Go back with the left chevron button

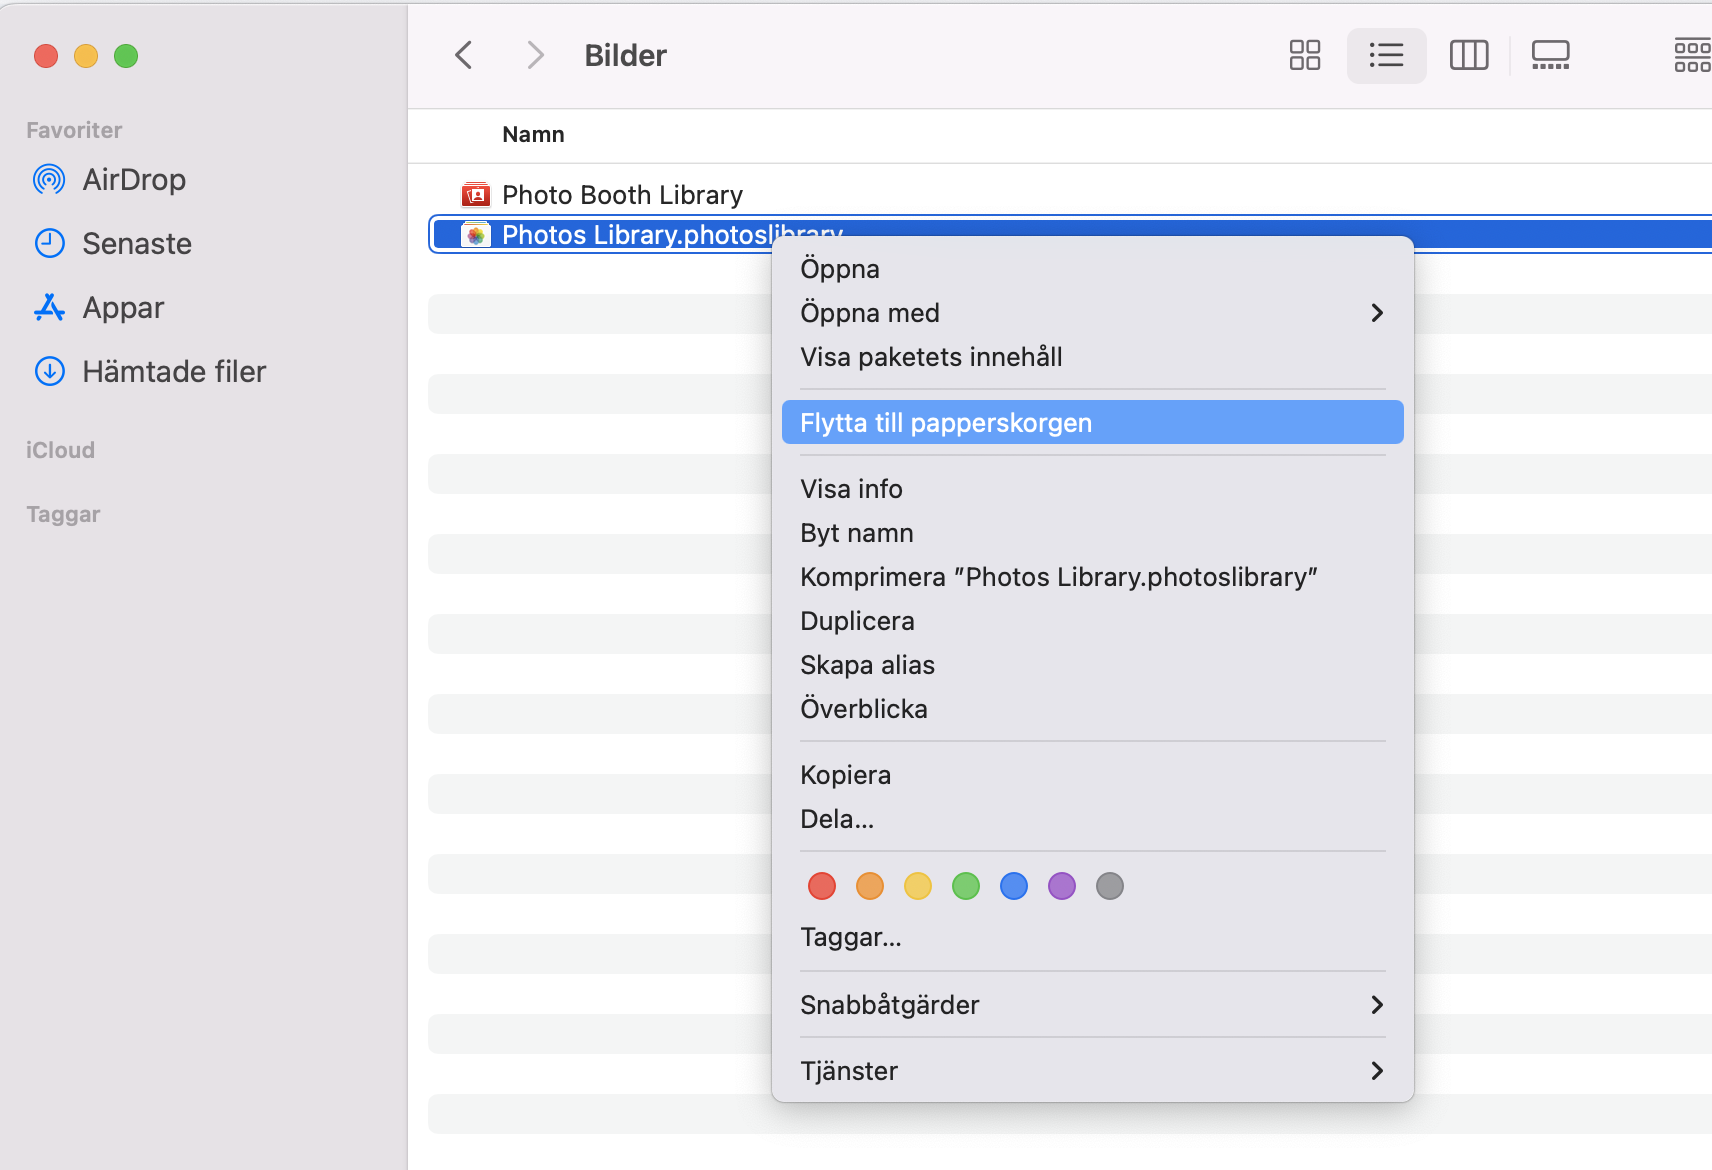point(463,55)
